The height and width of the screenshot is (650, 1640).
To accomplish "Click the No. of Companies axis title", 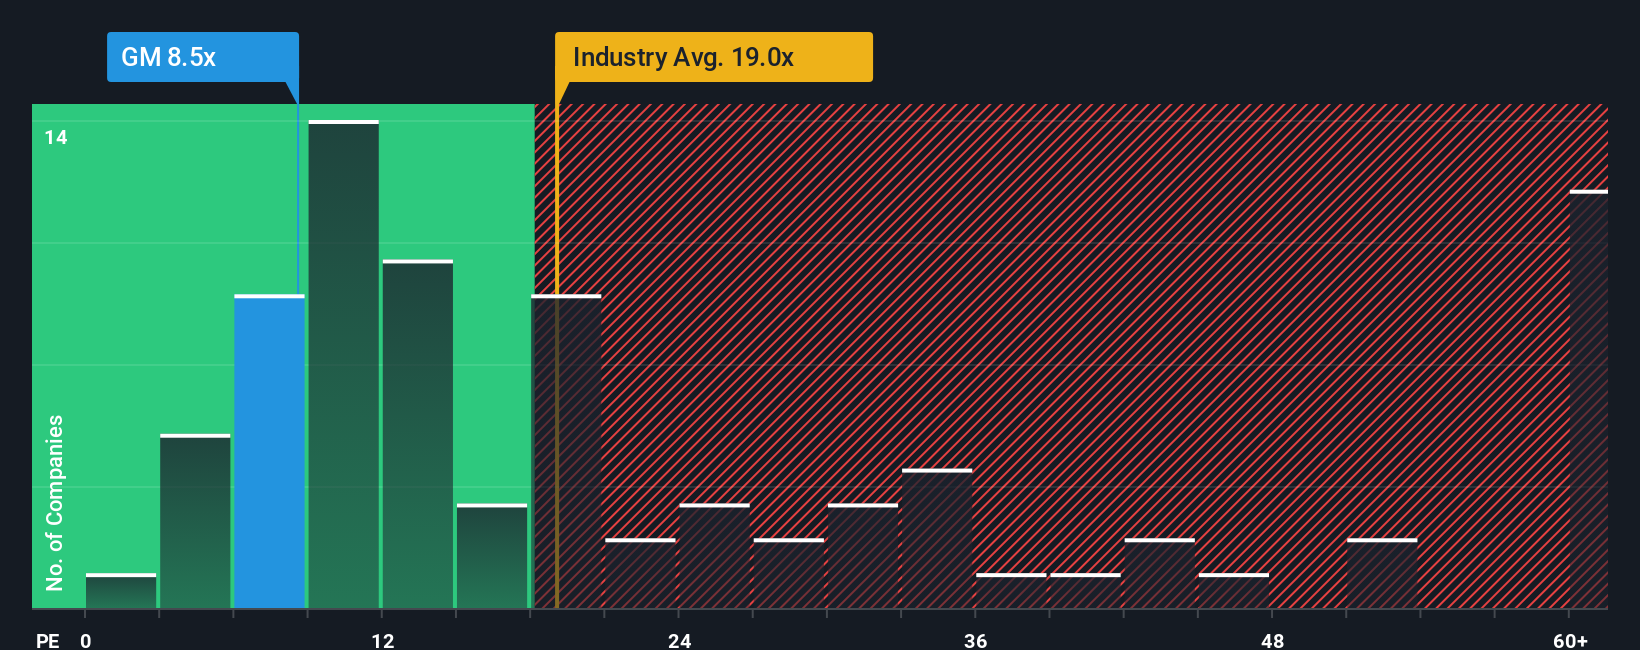I will click(55, 502).
